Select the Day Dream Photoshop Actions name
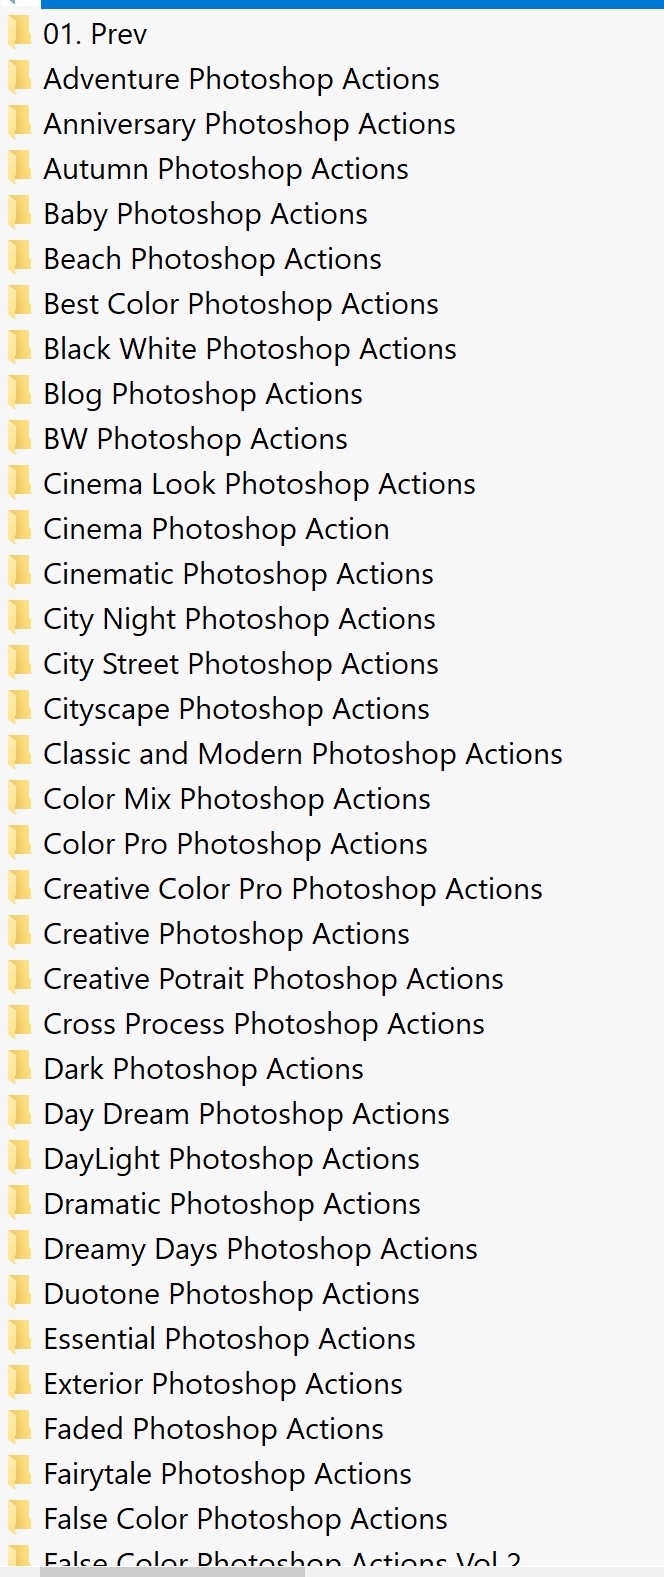The width and height of the screenshot is (664, 1577). [x=246, y=1114]
